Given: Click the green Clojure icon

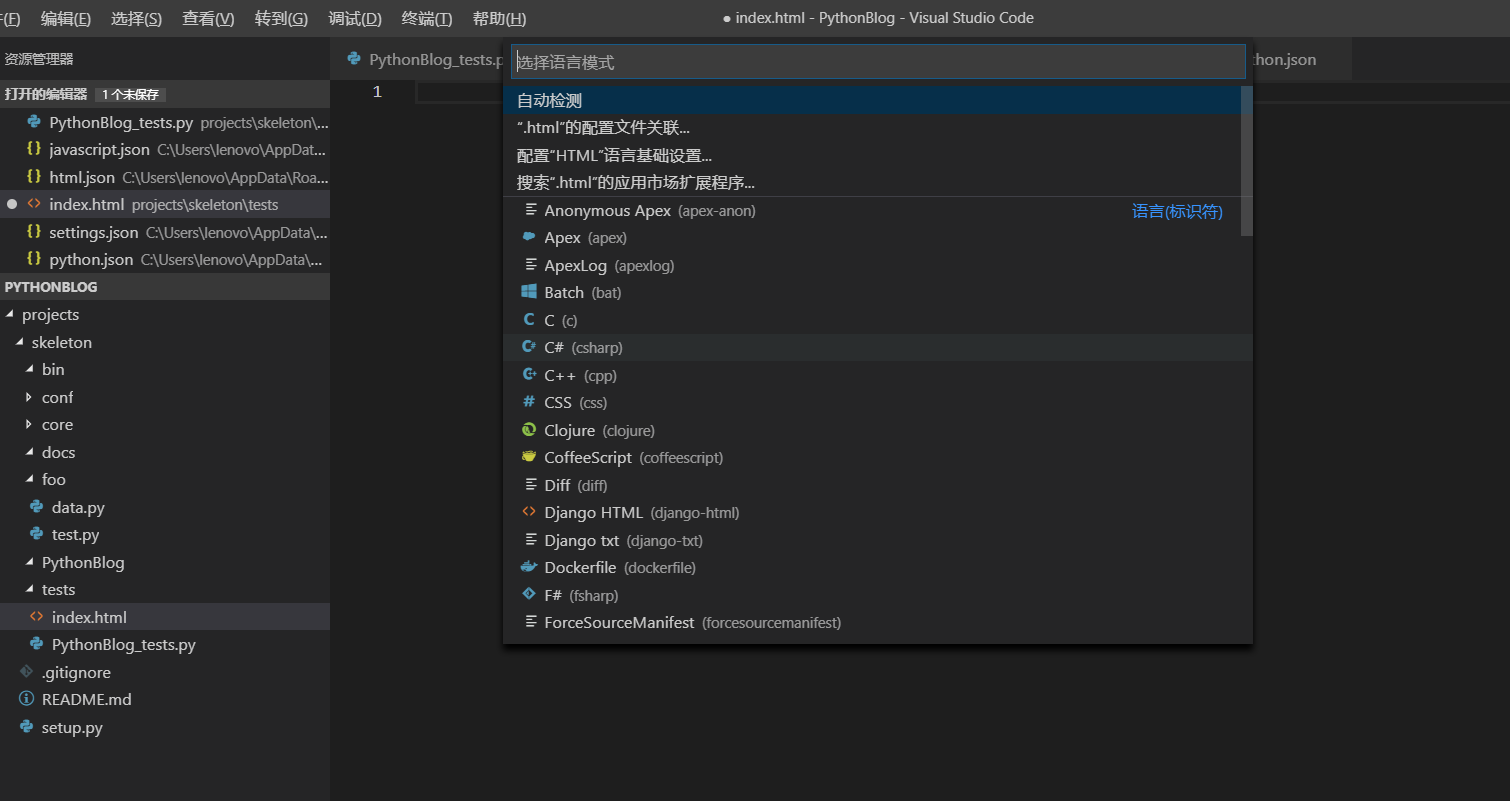Looking at the screenshot, I should pos(529,430).
